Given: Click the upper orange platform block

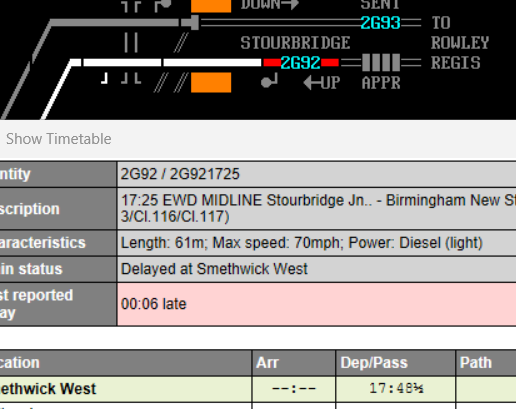Looking at the screenshot, I should (211, 6).
